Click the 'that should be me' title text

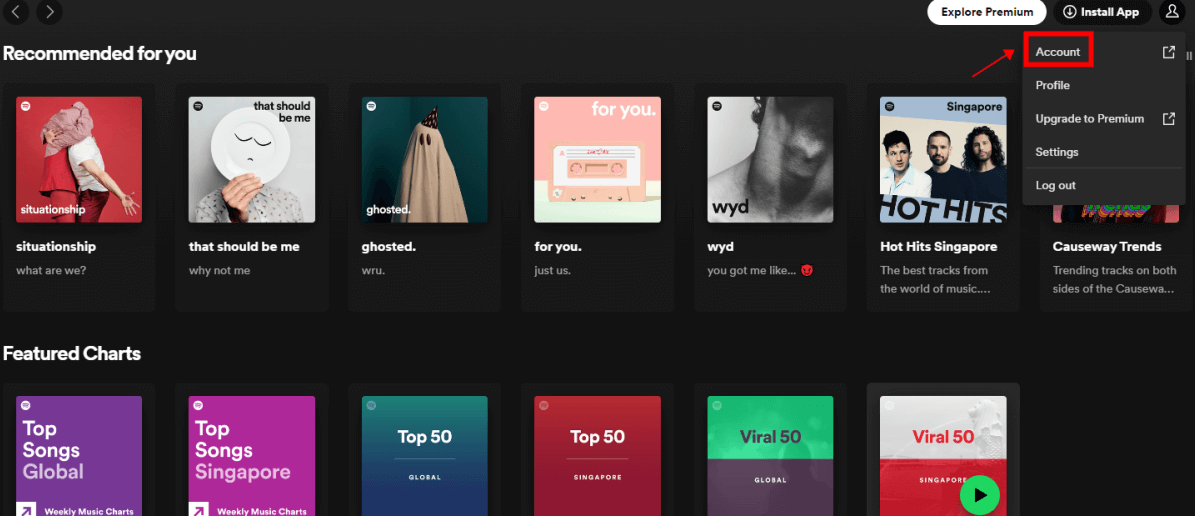point(244,247)
